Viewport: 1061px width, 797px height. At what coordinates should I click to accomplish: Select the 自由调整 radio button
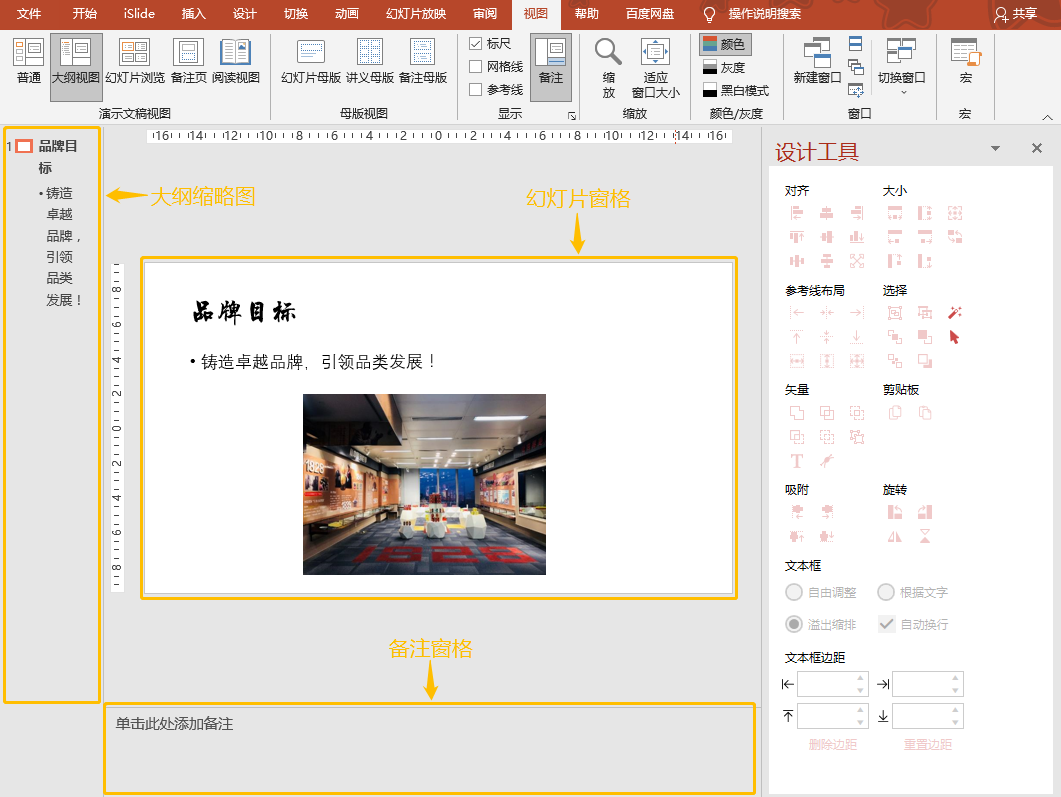[x=794, y=592]
